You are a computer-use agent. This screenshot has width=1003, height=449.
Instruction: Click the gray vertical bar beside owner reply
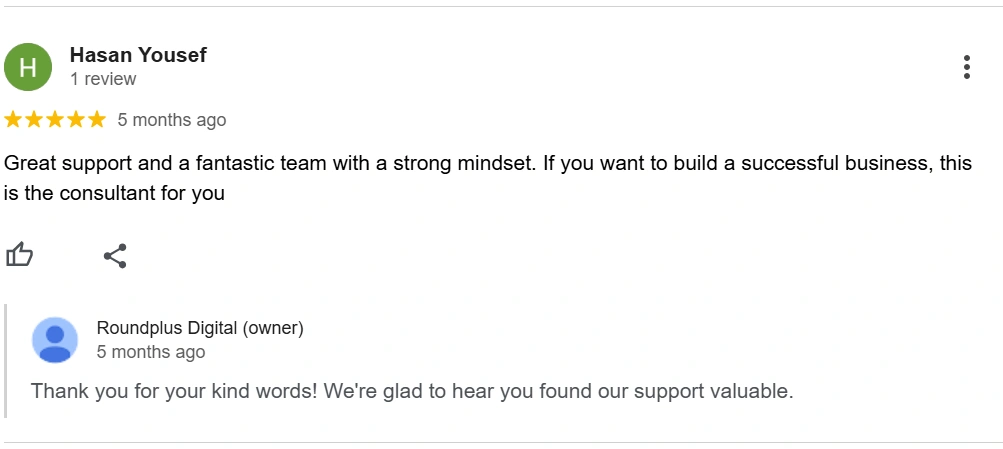[6, 361]
